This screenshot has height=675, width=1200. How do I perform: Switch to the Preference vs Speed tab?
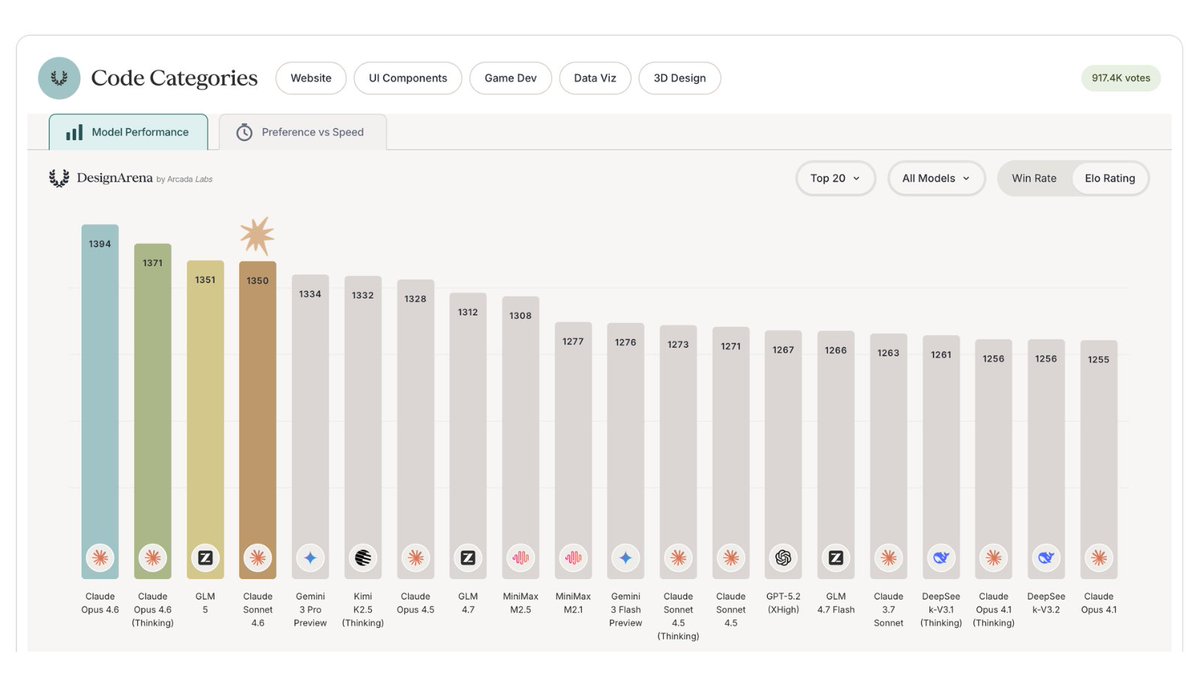click(x=302, y=131)
